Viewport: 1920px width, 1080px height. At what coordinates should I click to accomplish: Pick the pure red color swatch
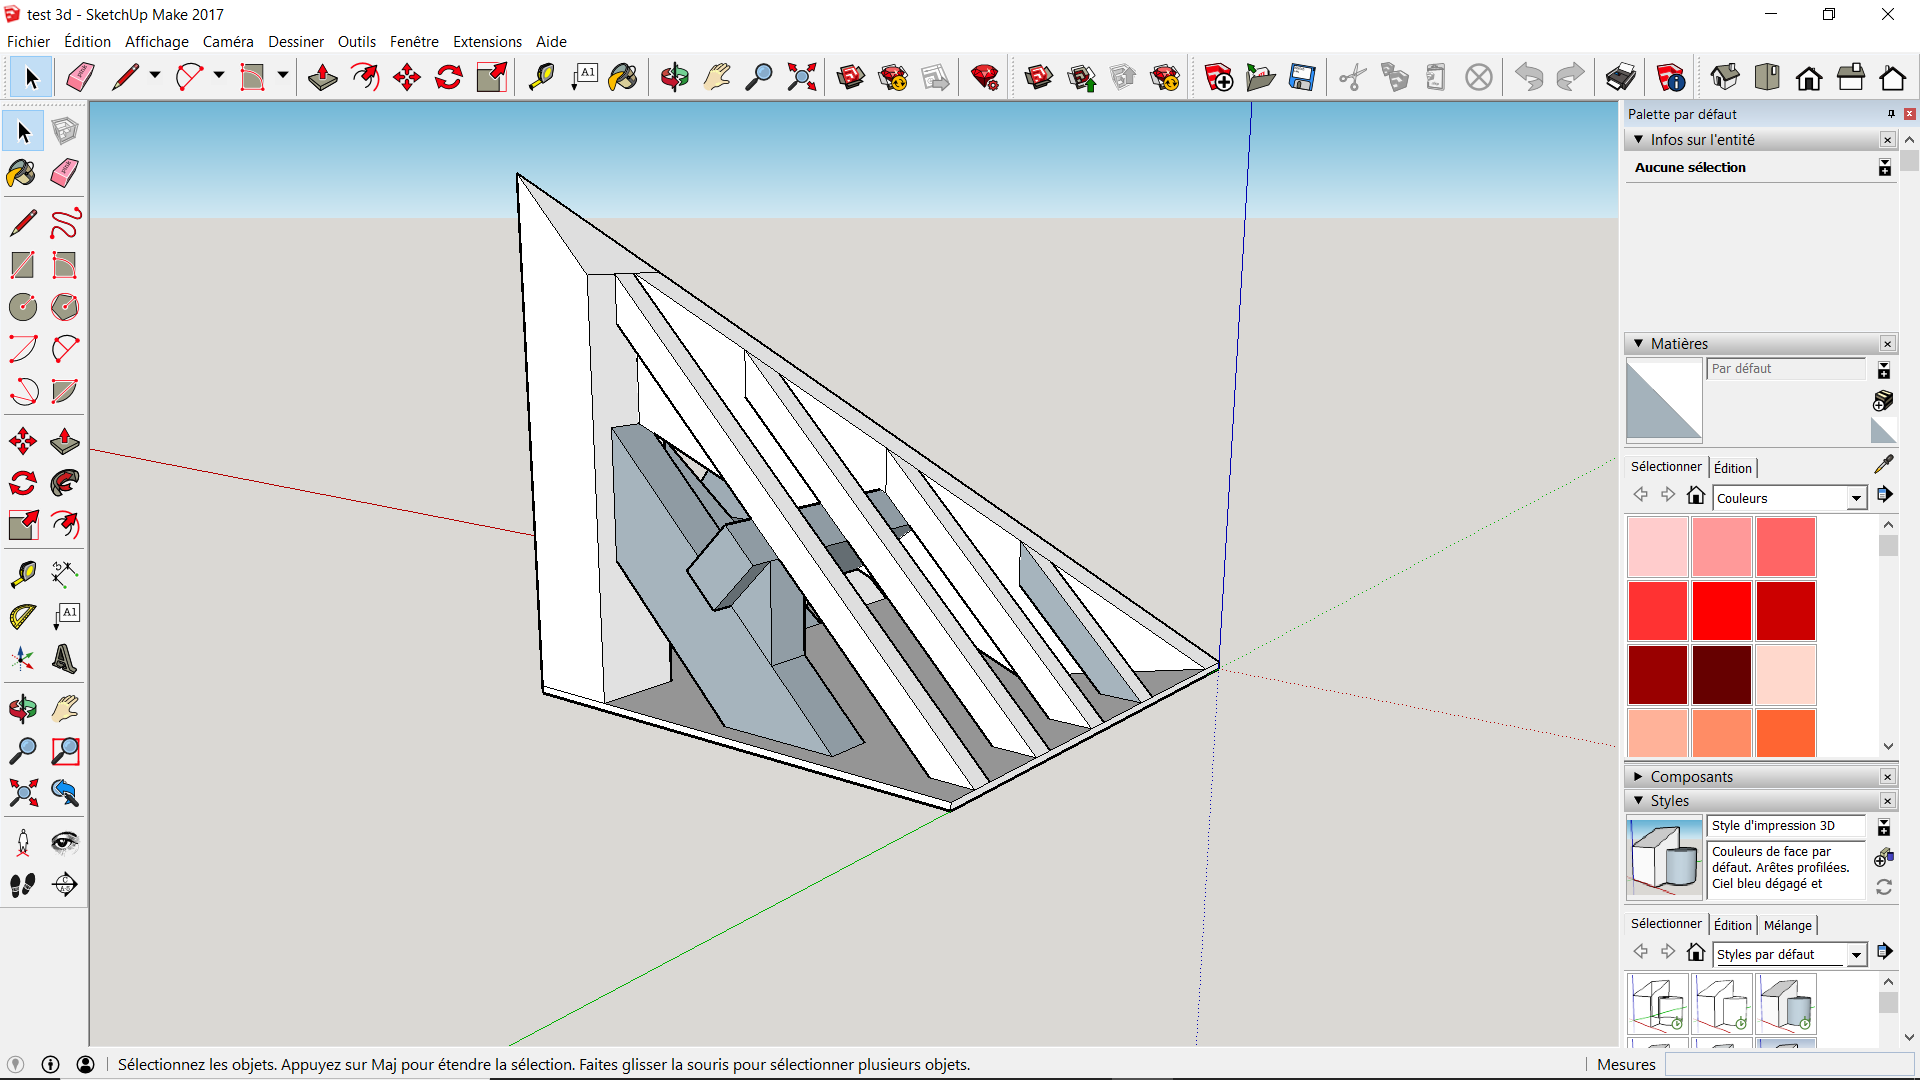(1721, 610)
